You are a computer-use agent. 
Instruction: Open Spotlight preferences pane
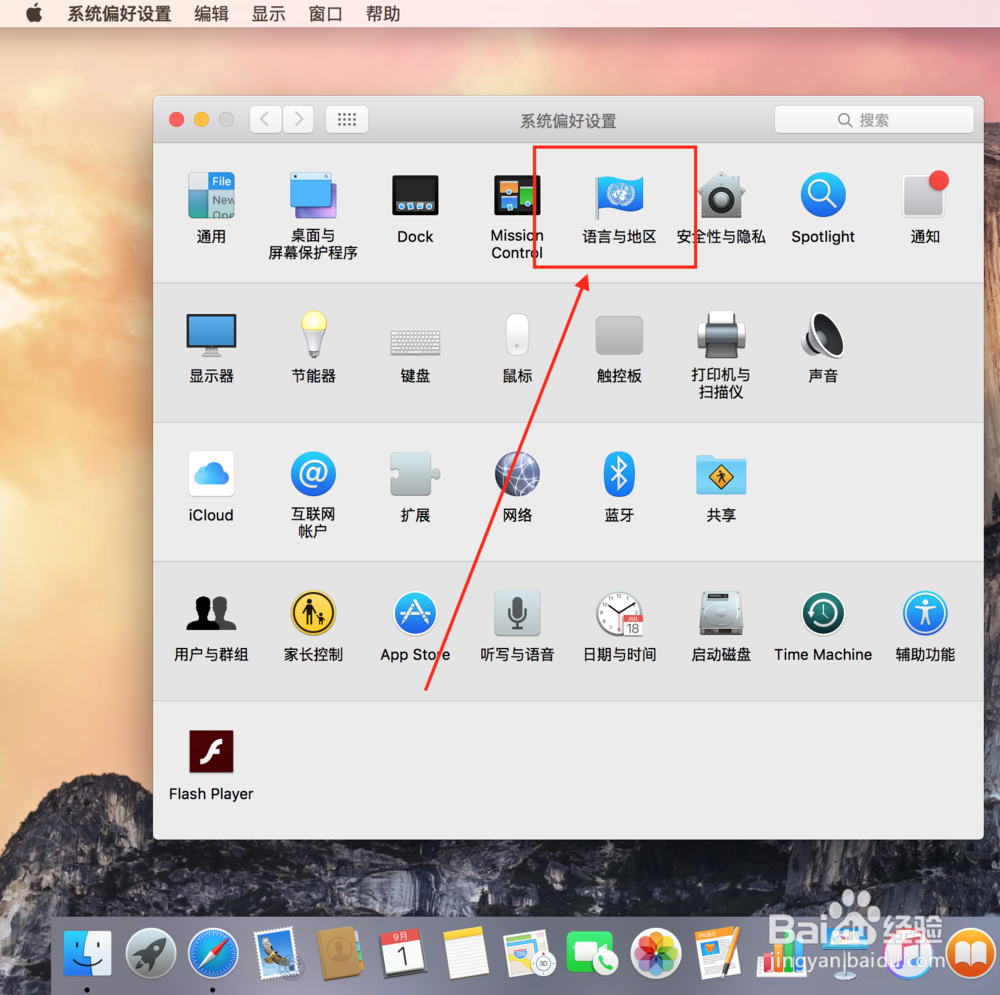(823, 208)
